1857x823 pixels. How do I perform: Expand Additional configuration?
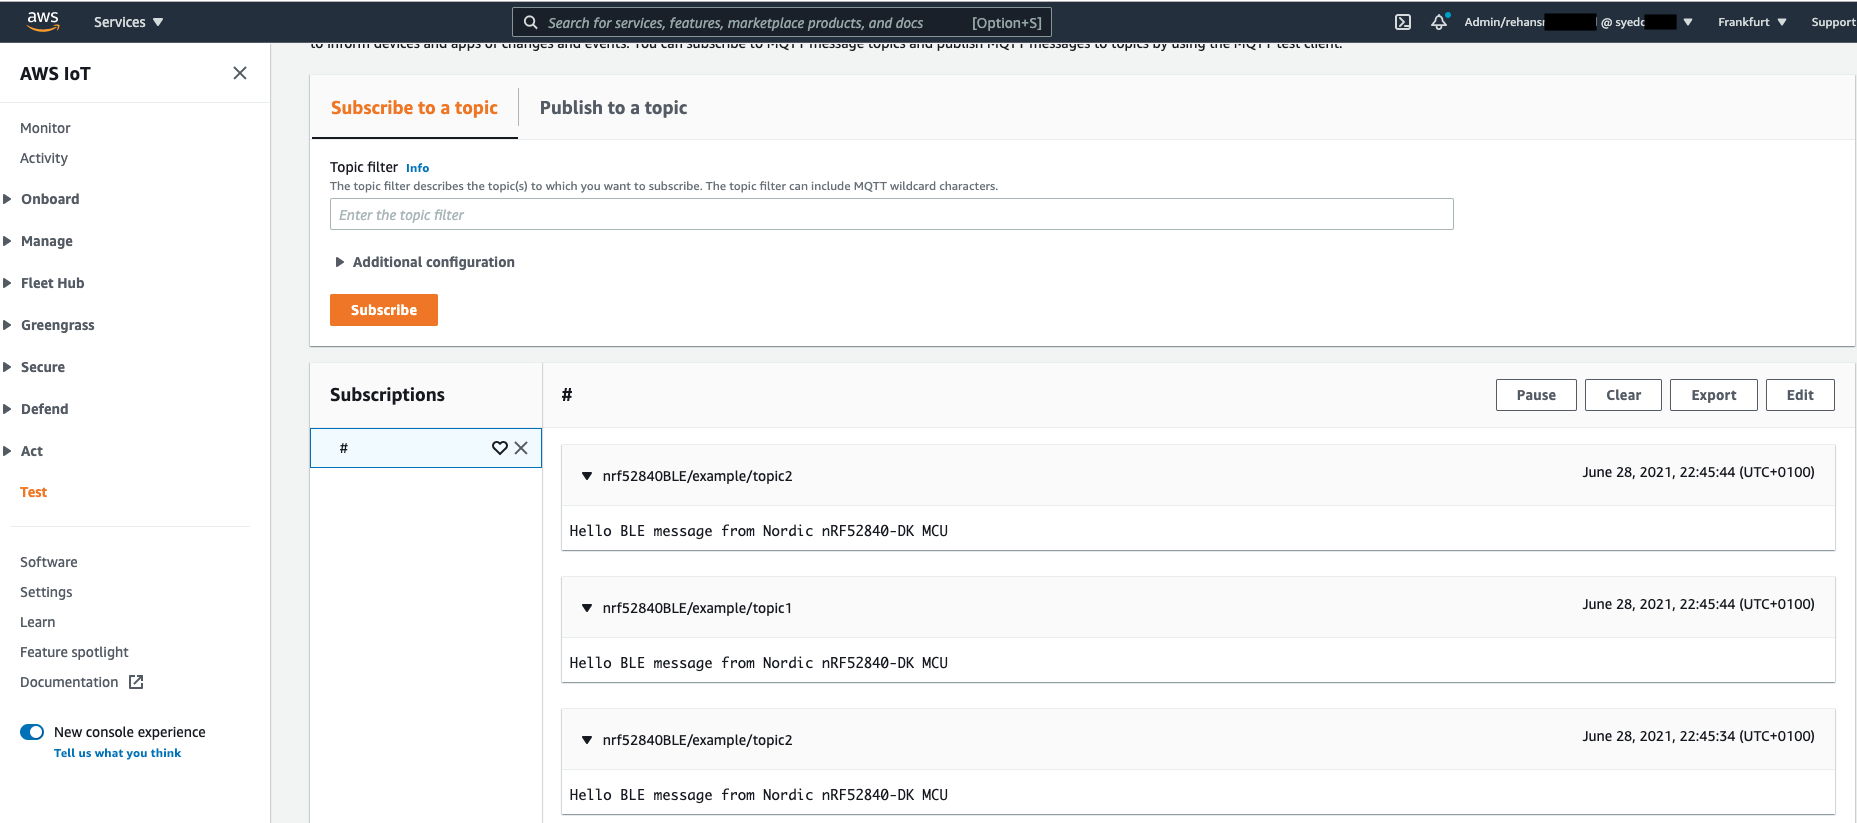click(425, 262)
